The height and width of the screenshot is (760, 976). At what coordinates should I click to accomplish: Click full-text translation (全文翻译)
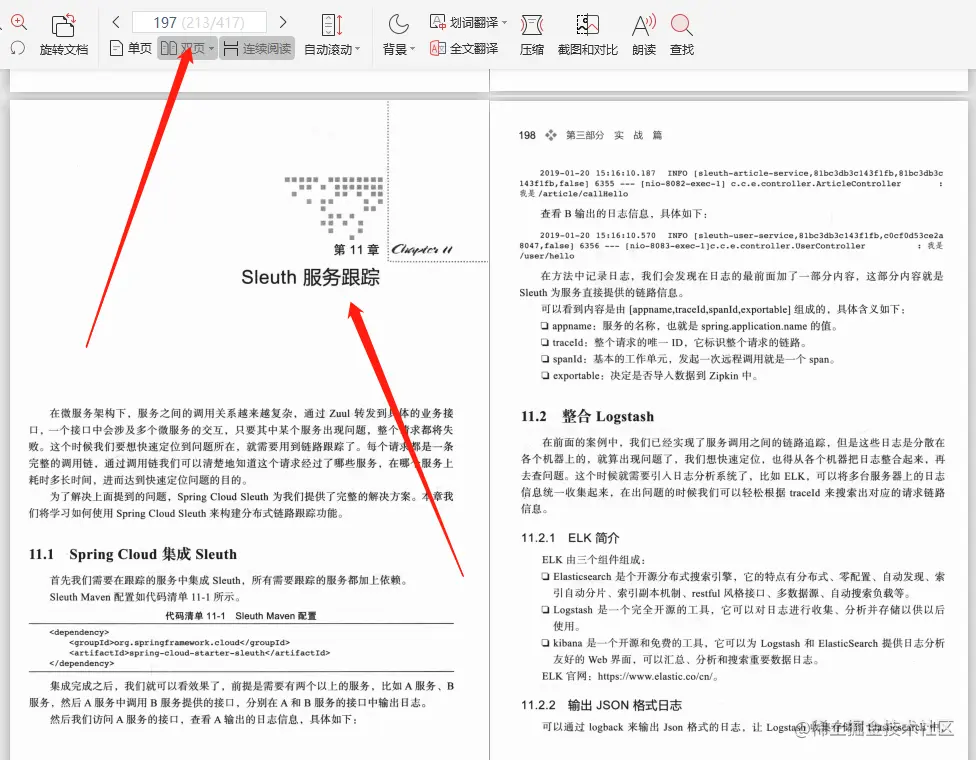(464, 49)
